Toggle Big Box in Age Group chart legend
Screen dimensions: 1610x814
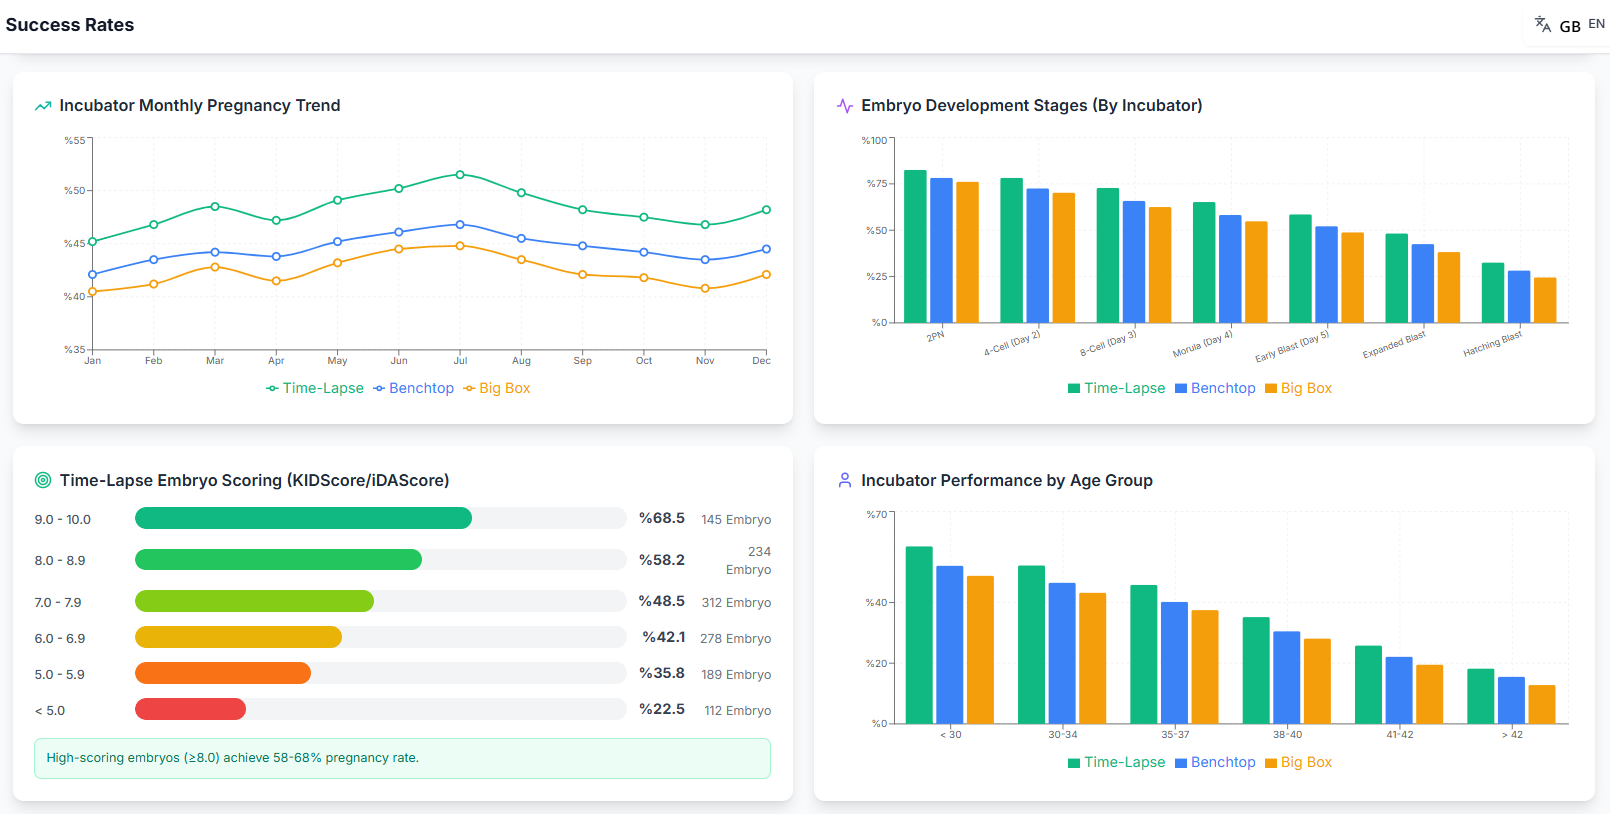click(x=1298, y=762)
